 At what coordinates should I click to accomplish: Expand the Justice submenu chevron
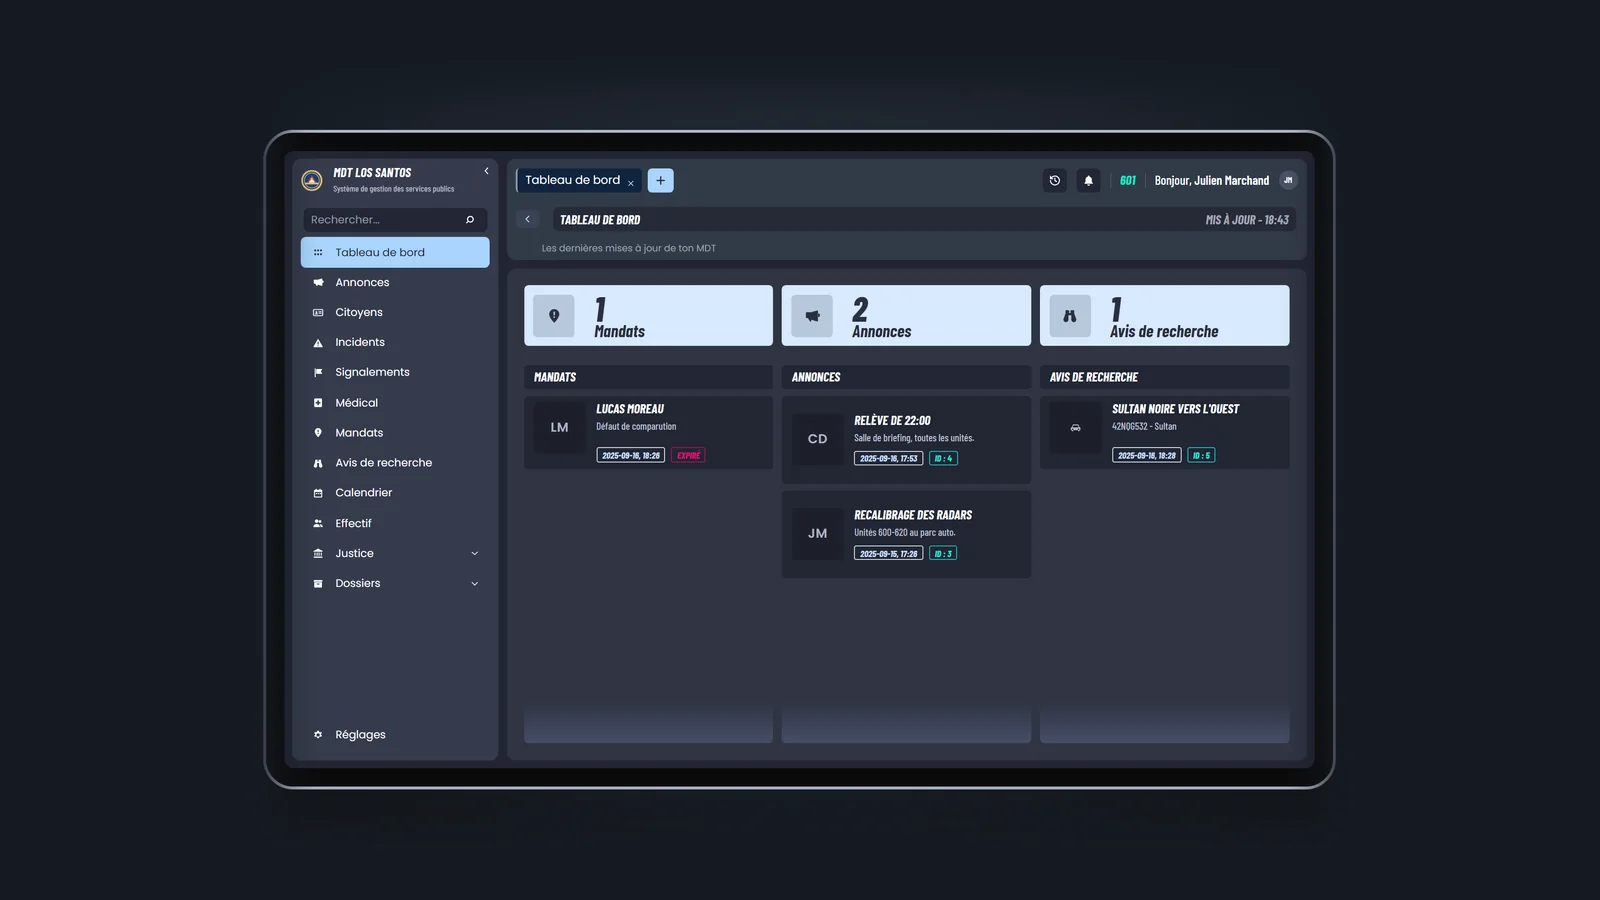[475, 553]
